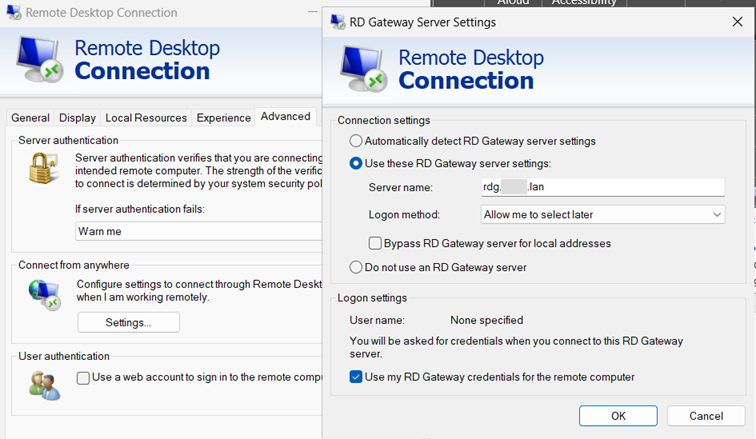This screenshot has width=756, height=439.
Task: Click the Accessibility item in the background window
Action: [584, 2]
